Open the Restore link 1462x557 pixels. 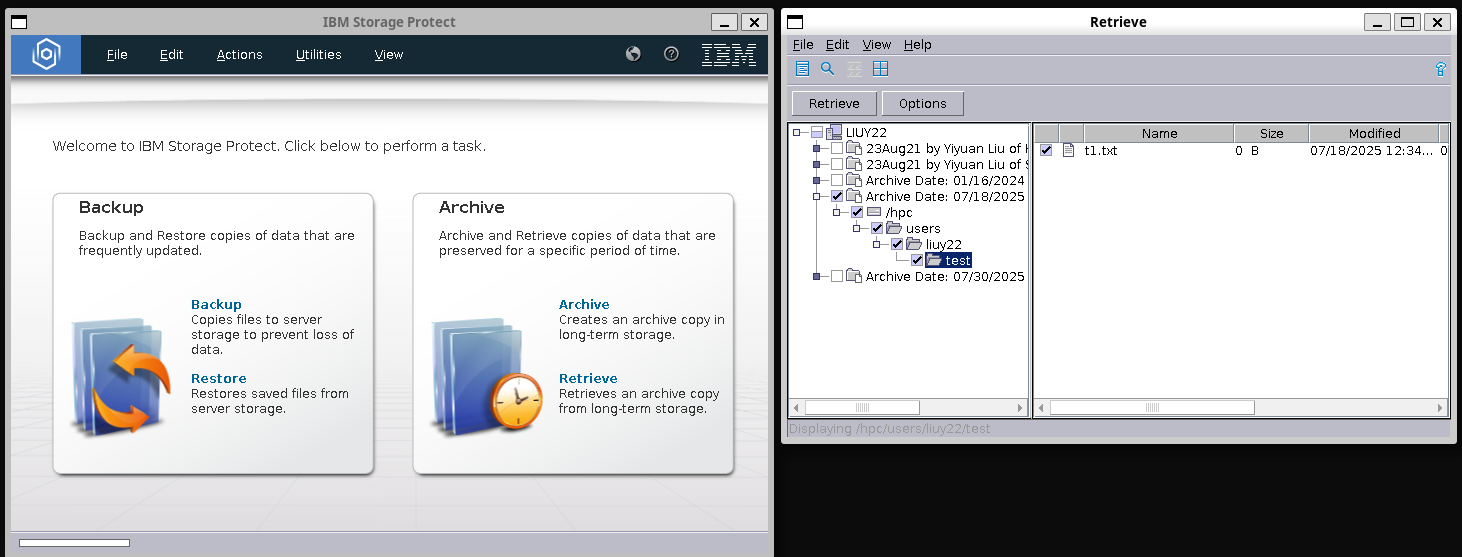click(x=218, y=378)
